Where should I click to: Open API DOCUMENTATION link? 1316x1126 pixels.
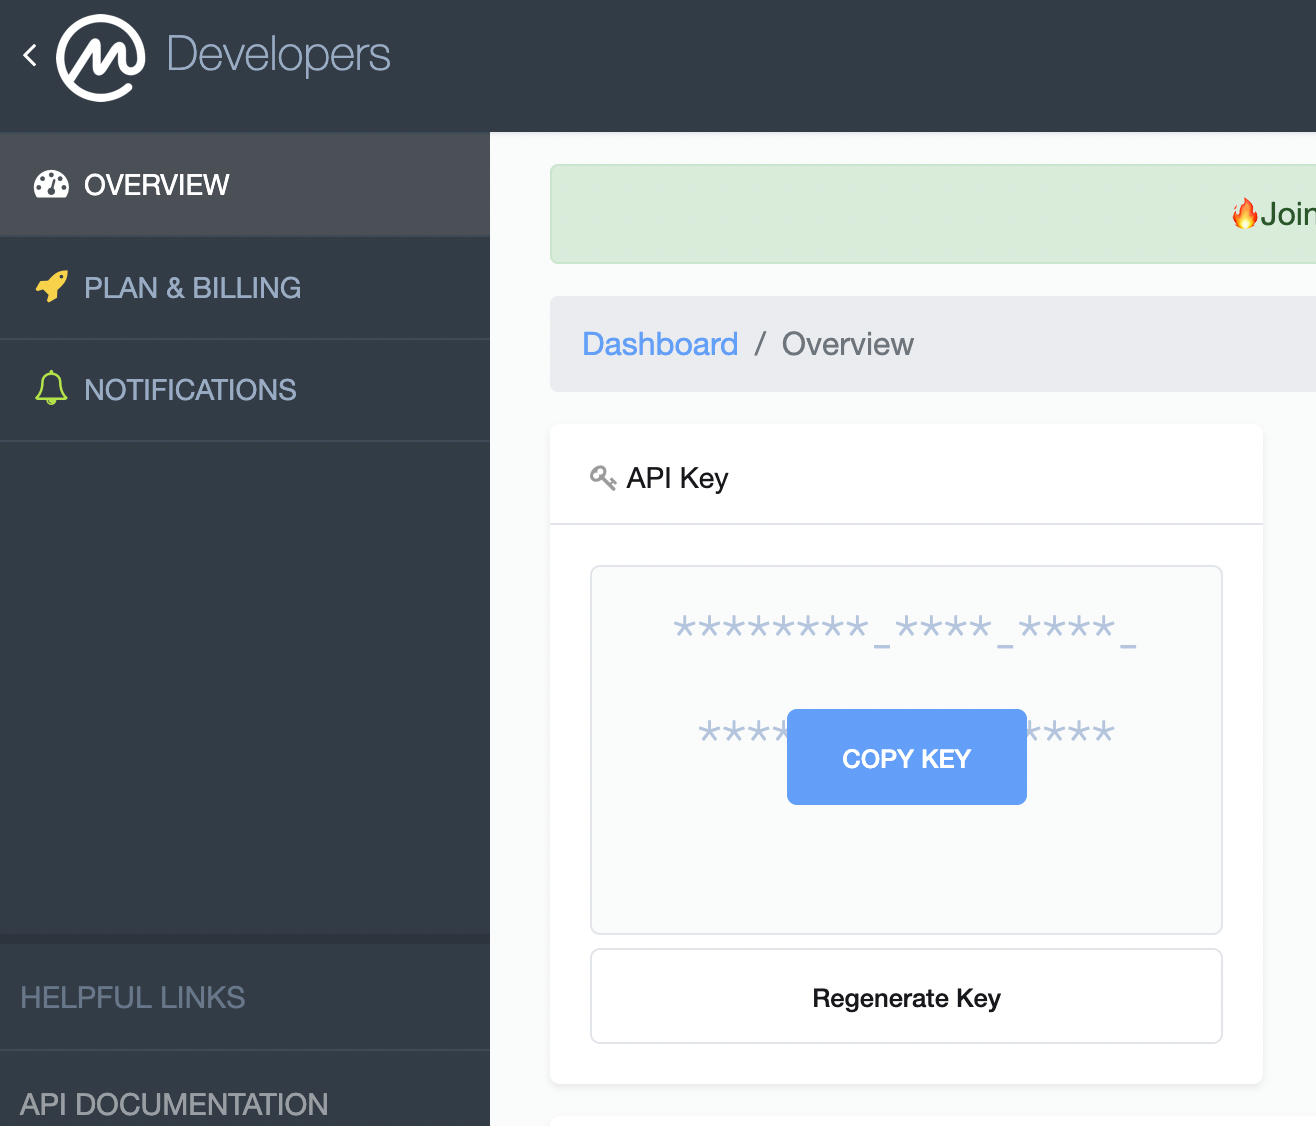[174, 1104]
